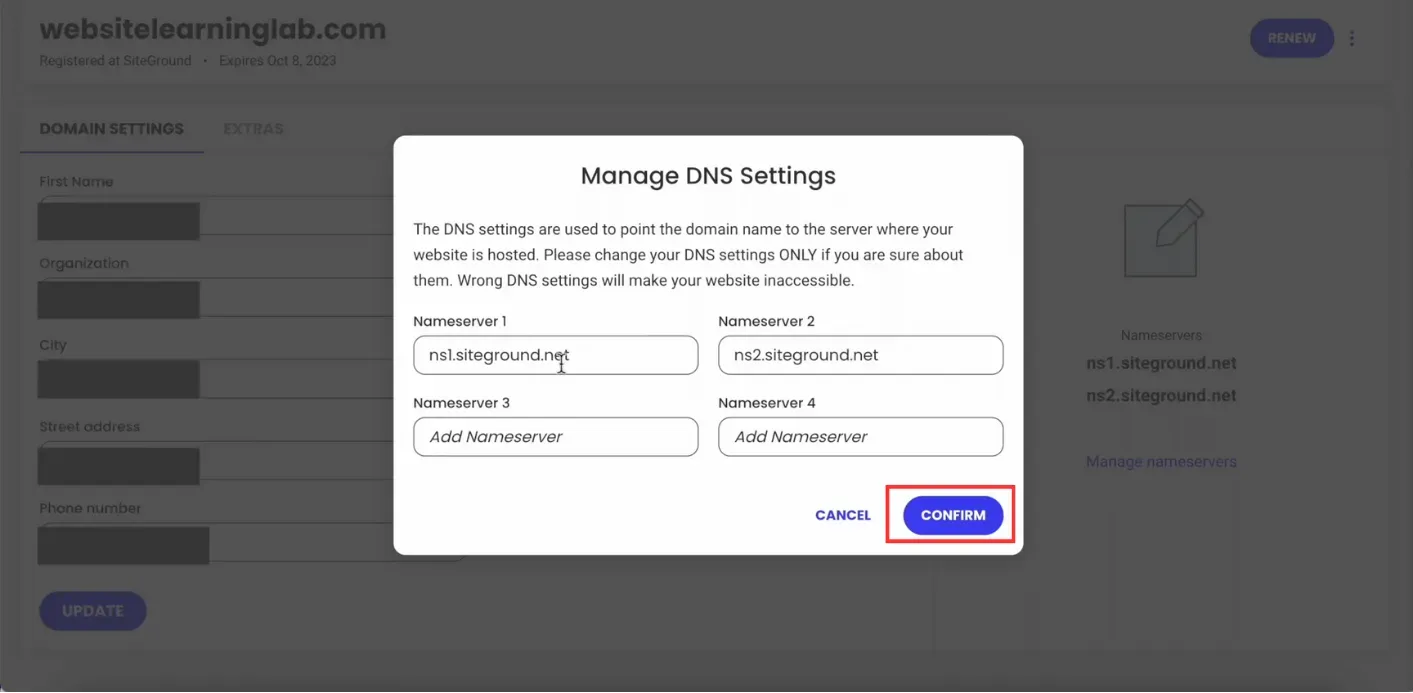Image resolution: width=1413 pixels, height=693 pixels.
Task: Select the DOMAIN SETTINGS tab
Action: pyautogui.click(x=111, y=129)
